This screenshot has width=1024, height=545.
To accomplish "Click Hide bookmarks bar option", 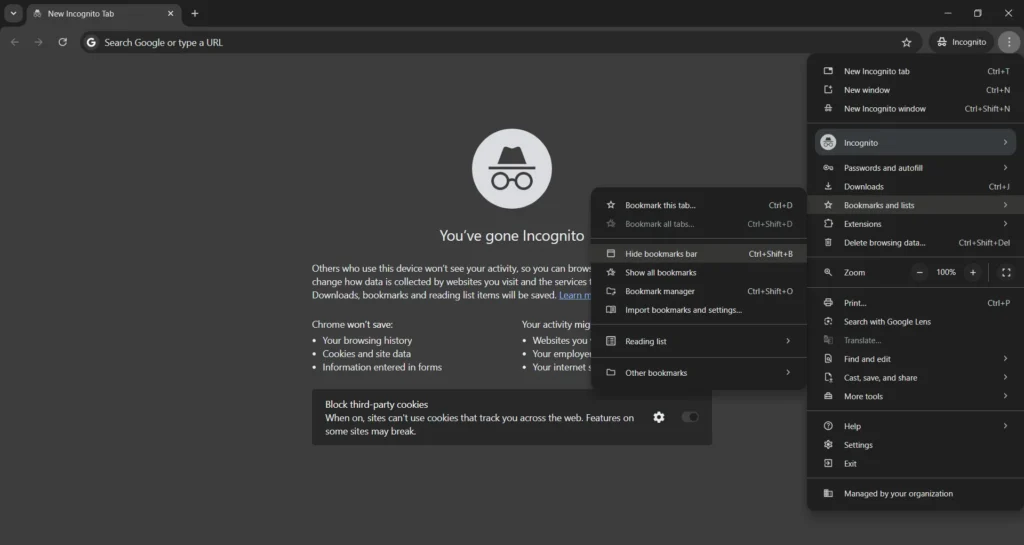I will tap(699, 254).
